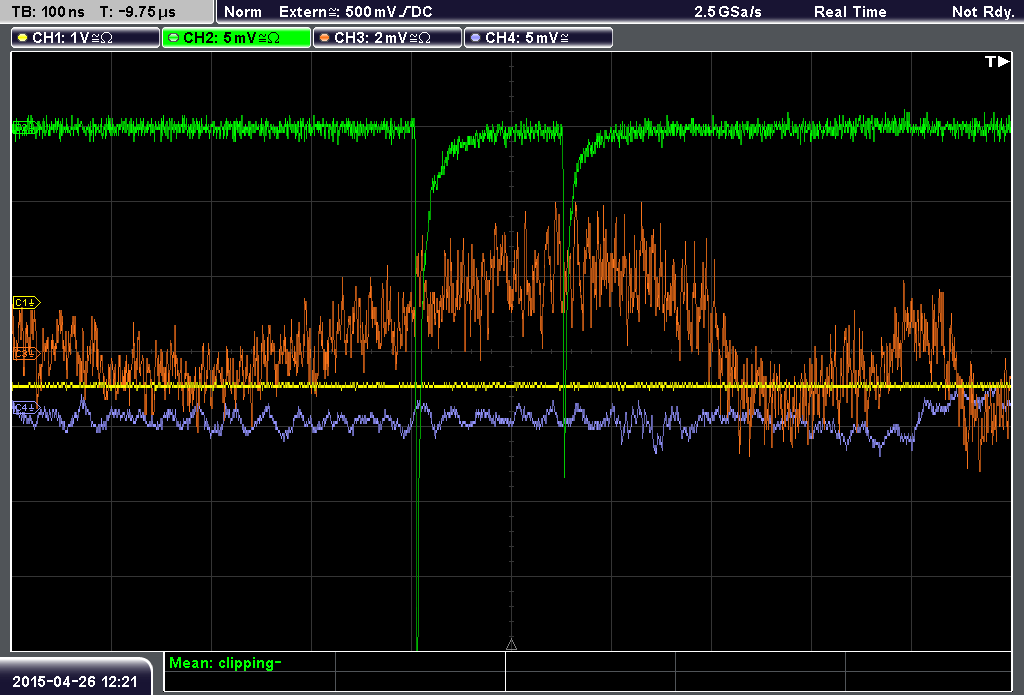Select the CH1: 1V channel tab

point(85,38)
